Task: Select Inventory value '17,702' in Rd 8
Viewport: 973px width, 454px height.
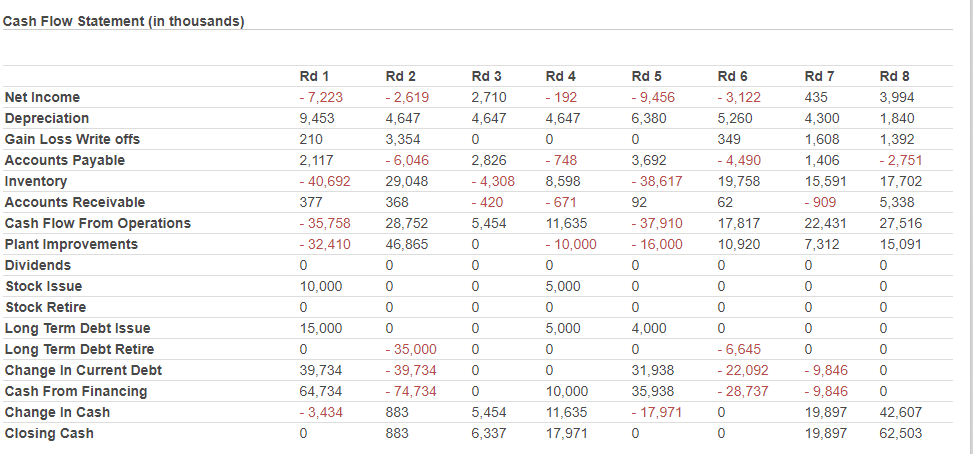Action: click(901, 182)
